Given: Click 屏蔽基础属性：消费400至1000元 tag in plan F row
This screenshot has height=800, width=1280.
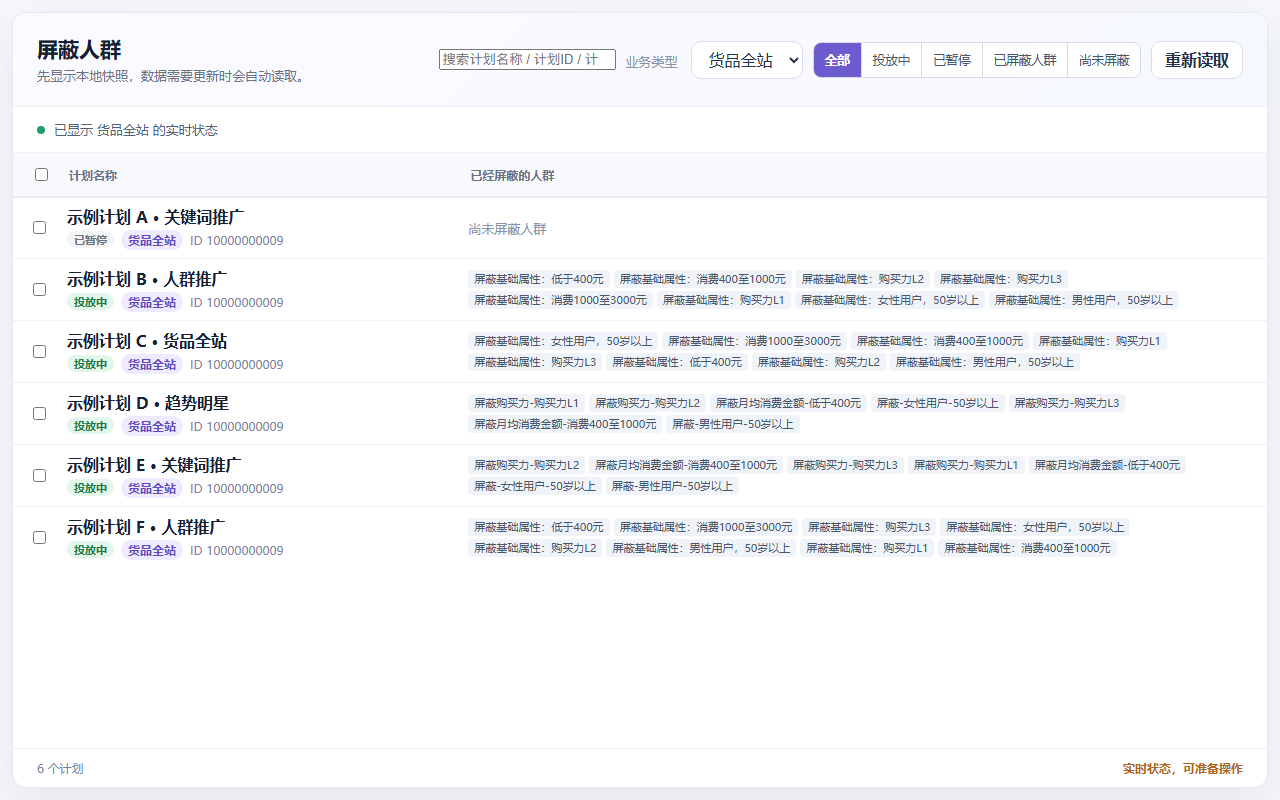Looking at the screenshot, I should point(1027,548).
